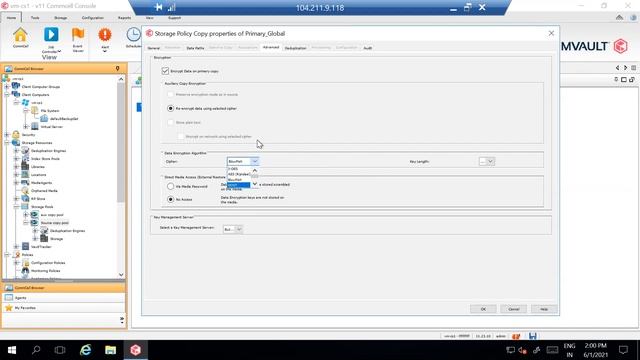This screenshot has height=360, width=640.
Task: Select the Source copy pool tree item
Action: (55, 222)
